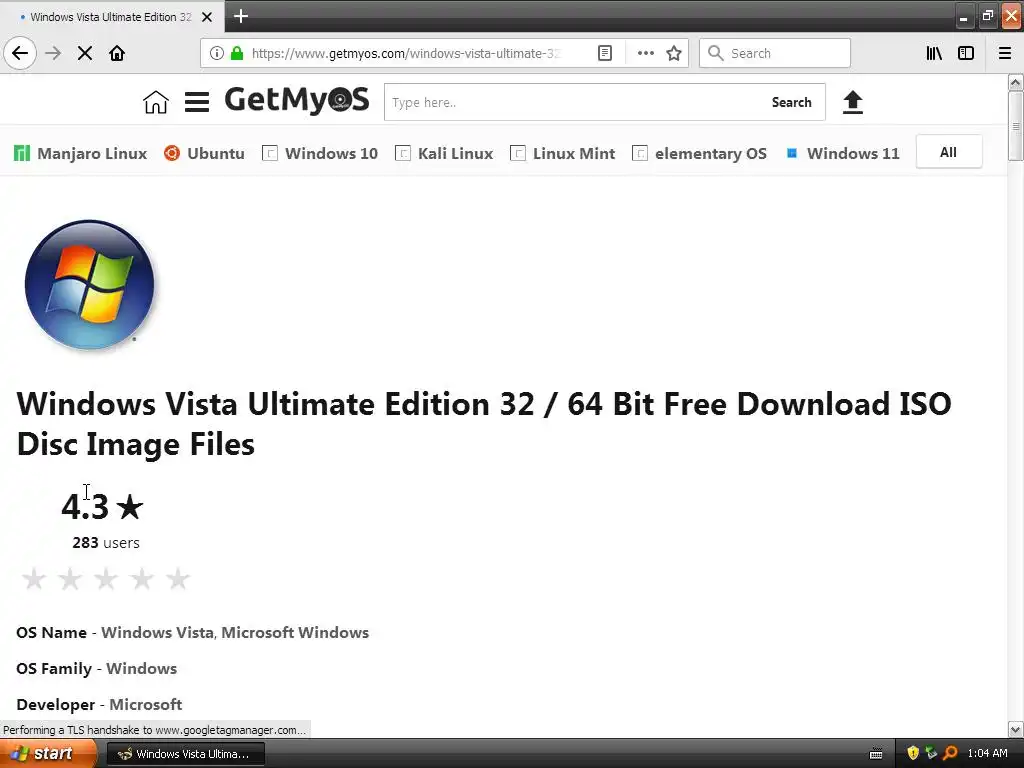Click the All button
Screen dimensions: 1024x768
click(948, 152)
